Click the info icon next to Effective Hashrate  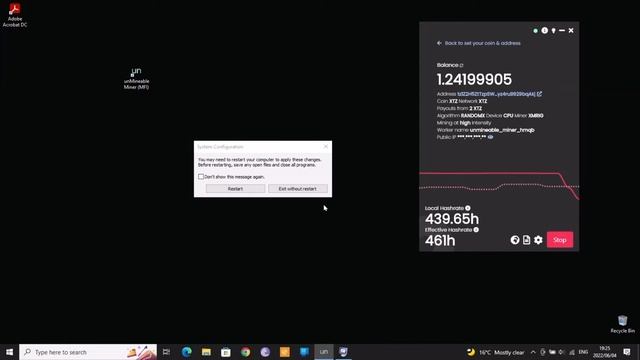pos(476,230)
